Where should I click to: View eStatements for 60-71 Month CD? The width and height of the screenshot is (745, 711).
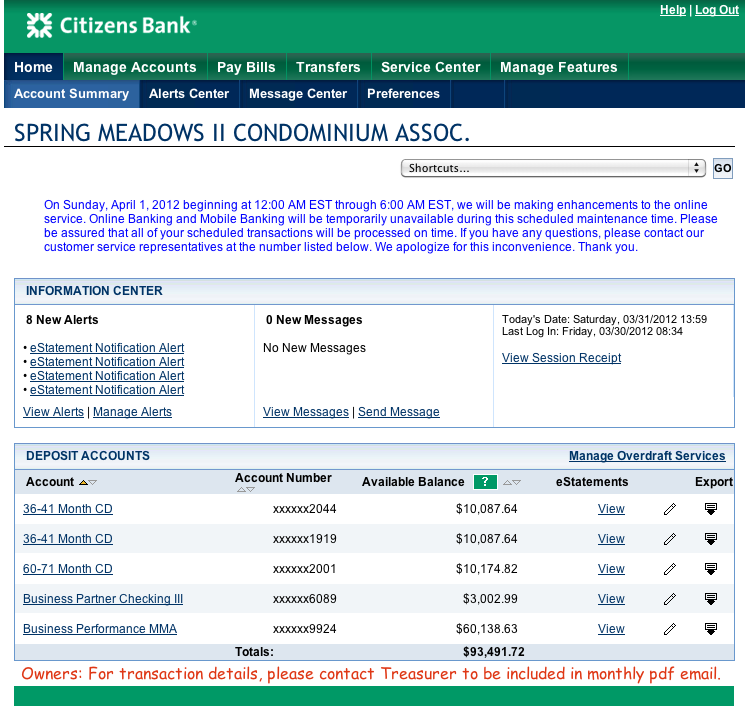click(611, 569)
